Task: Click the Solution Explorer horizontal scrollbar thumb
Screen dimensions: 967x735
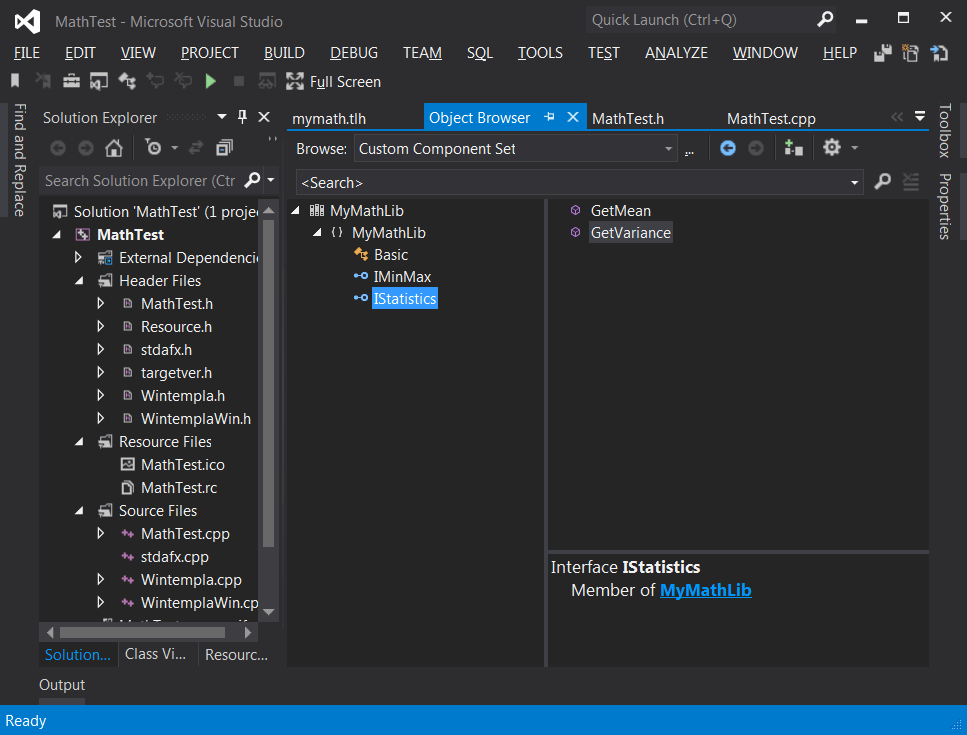Action: tap(142, 632)
